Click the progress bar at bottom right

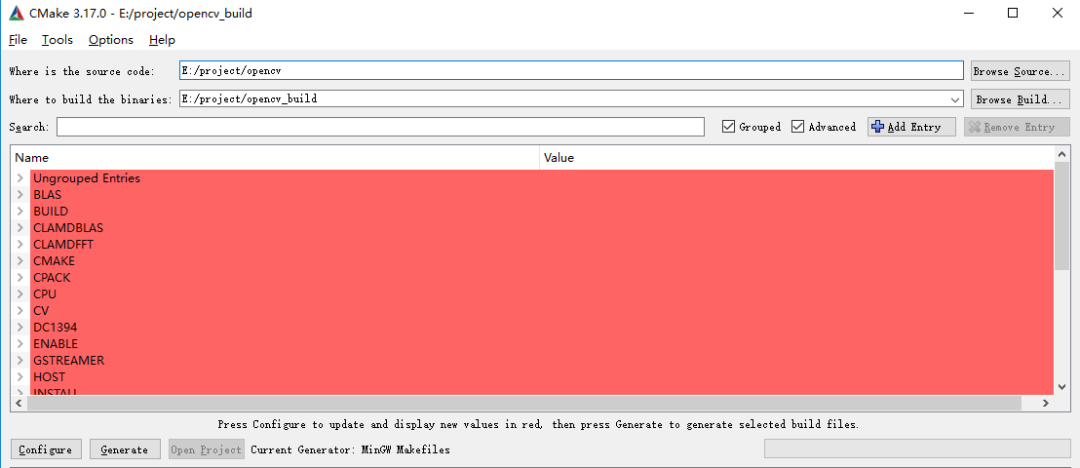(x=915, y=449)
